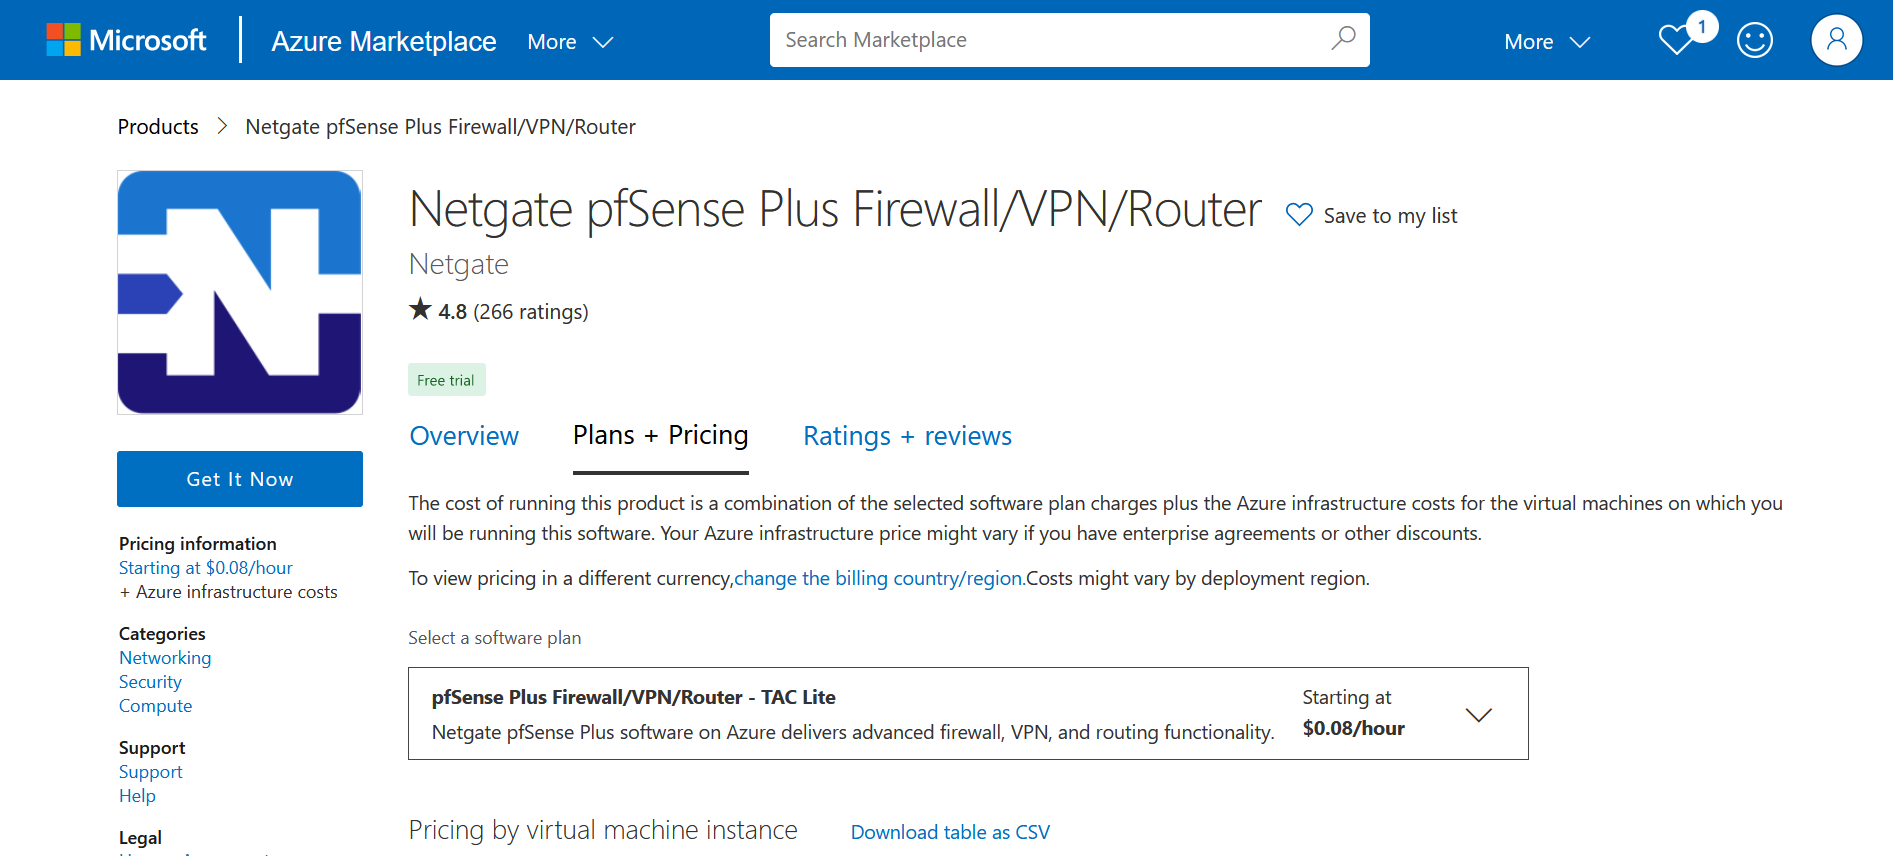This screenshot has height=856, width=1893.
Task: Open the Networking category link
Action: (x=165, y=658)
